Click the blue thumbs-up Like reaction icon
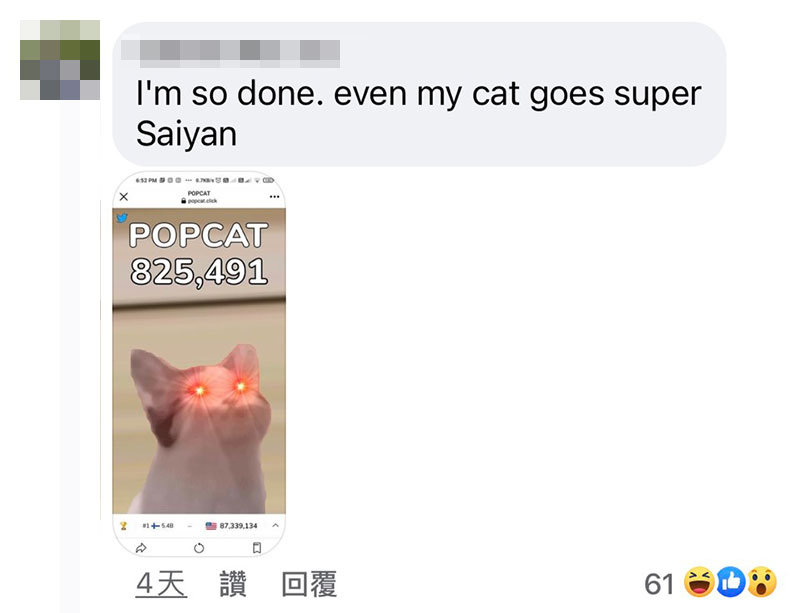 tap(731, 582)
